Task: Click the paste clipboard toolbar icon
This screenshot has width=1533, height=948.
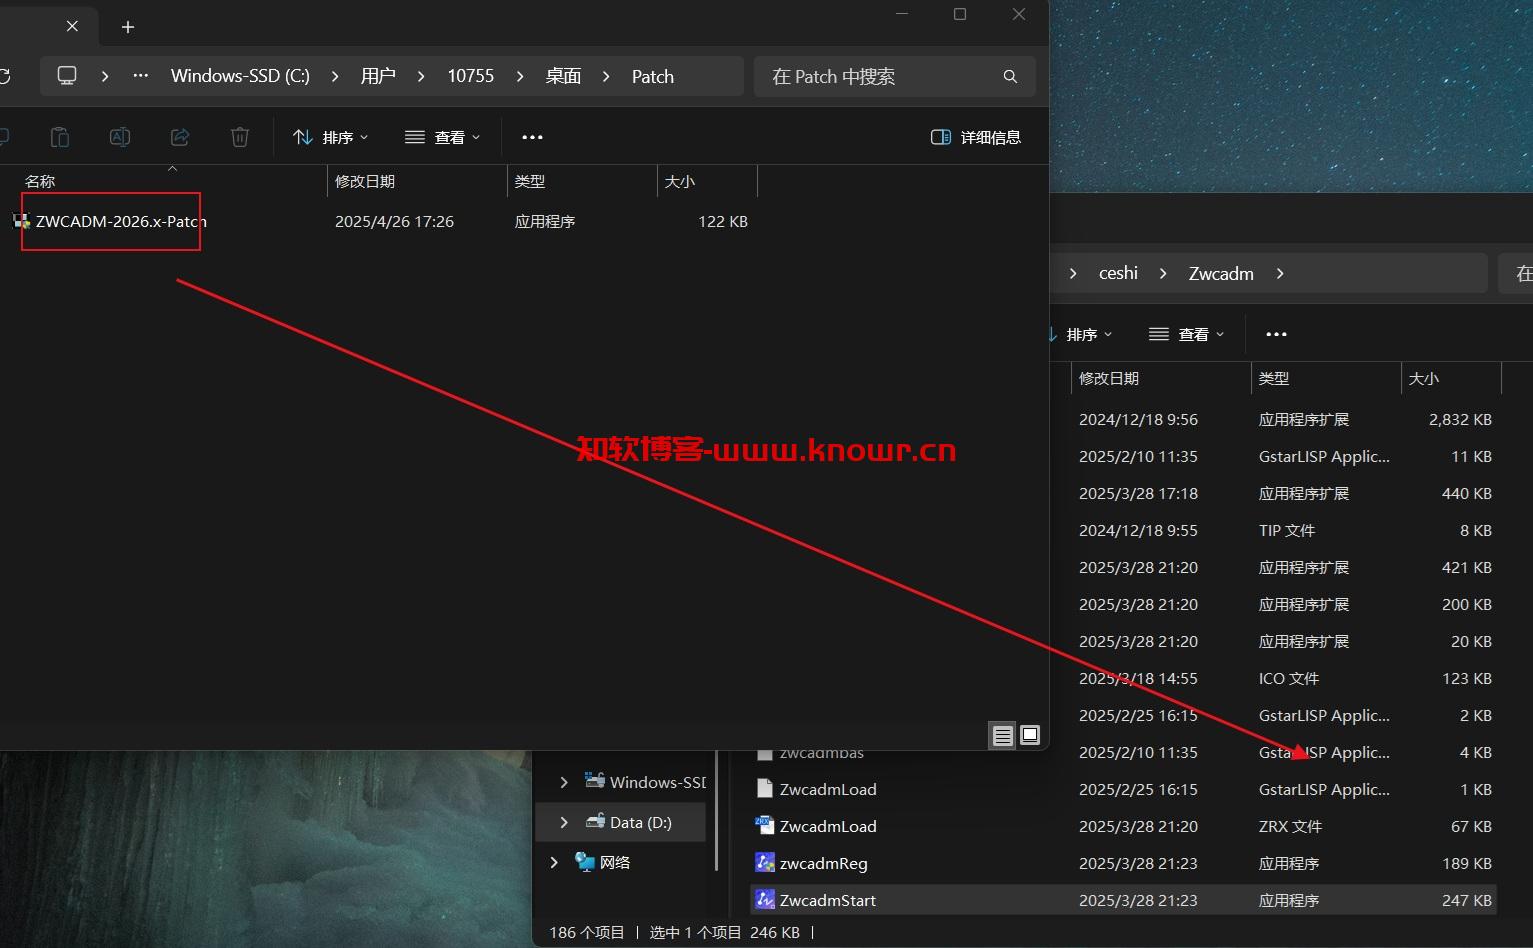Action: (x=60, y=137)
